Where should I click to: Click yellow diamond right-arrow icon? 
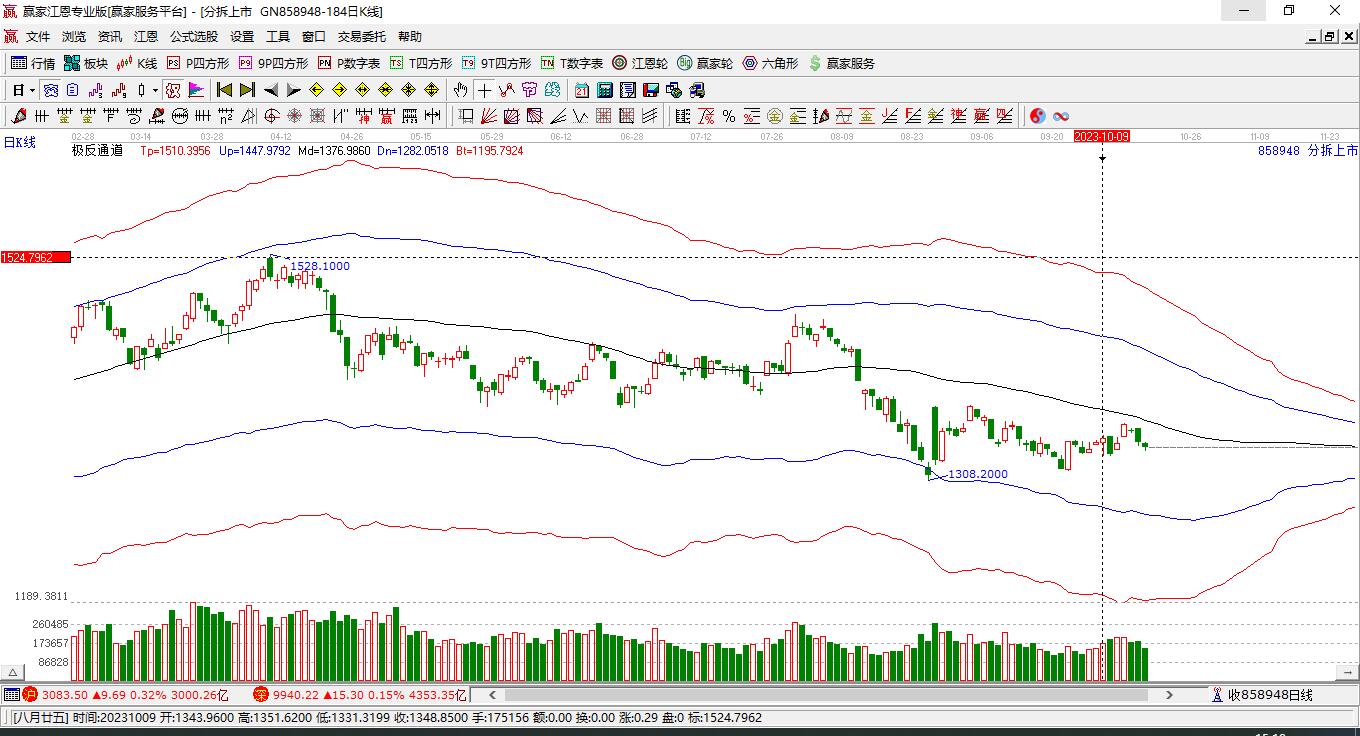pos(339,90)
